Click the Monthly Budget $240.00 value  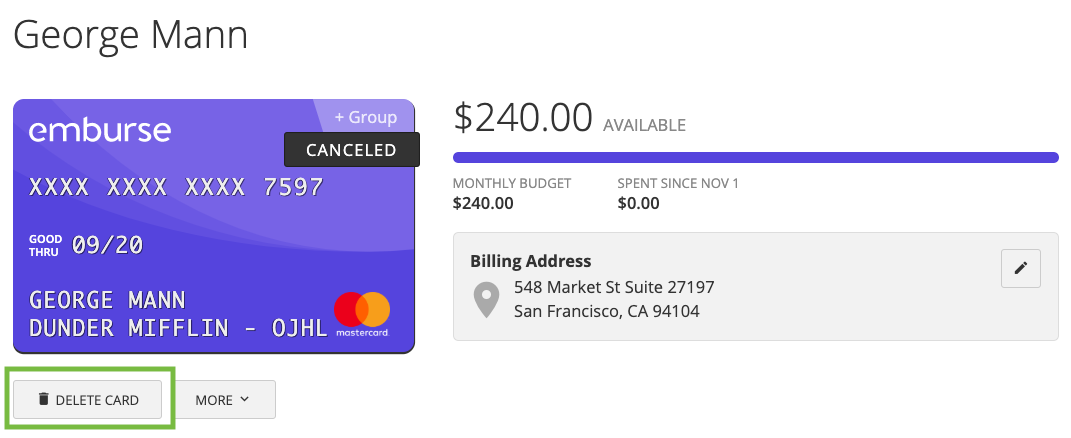coord(483,204)
